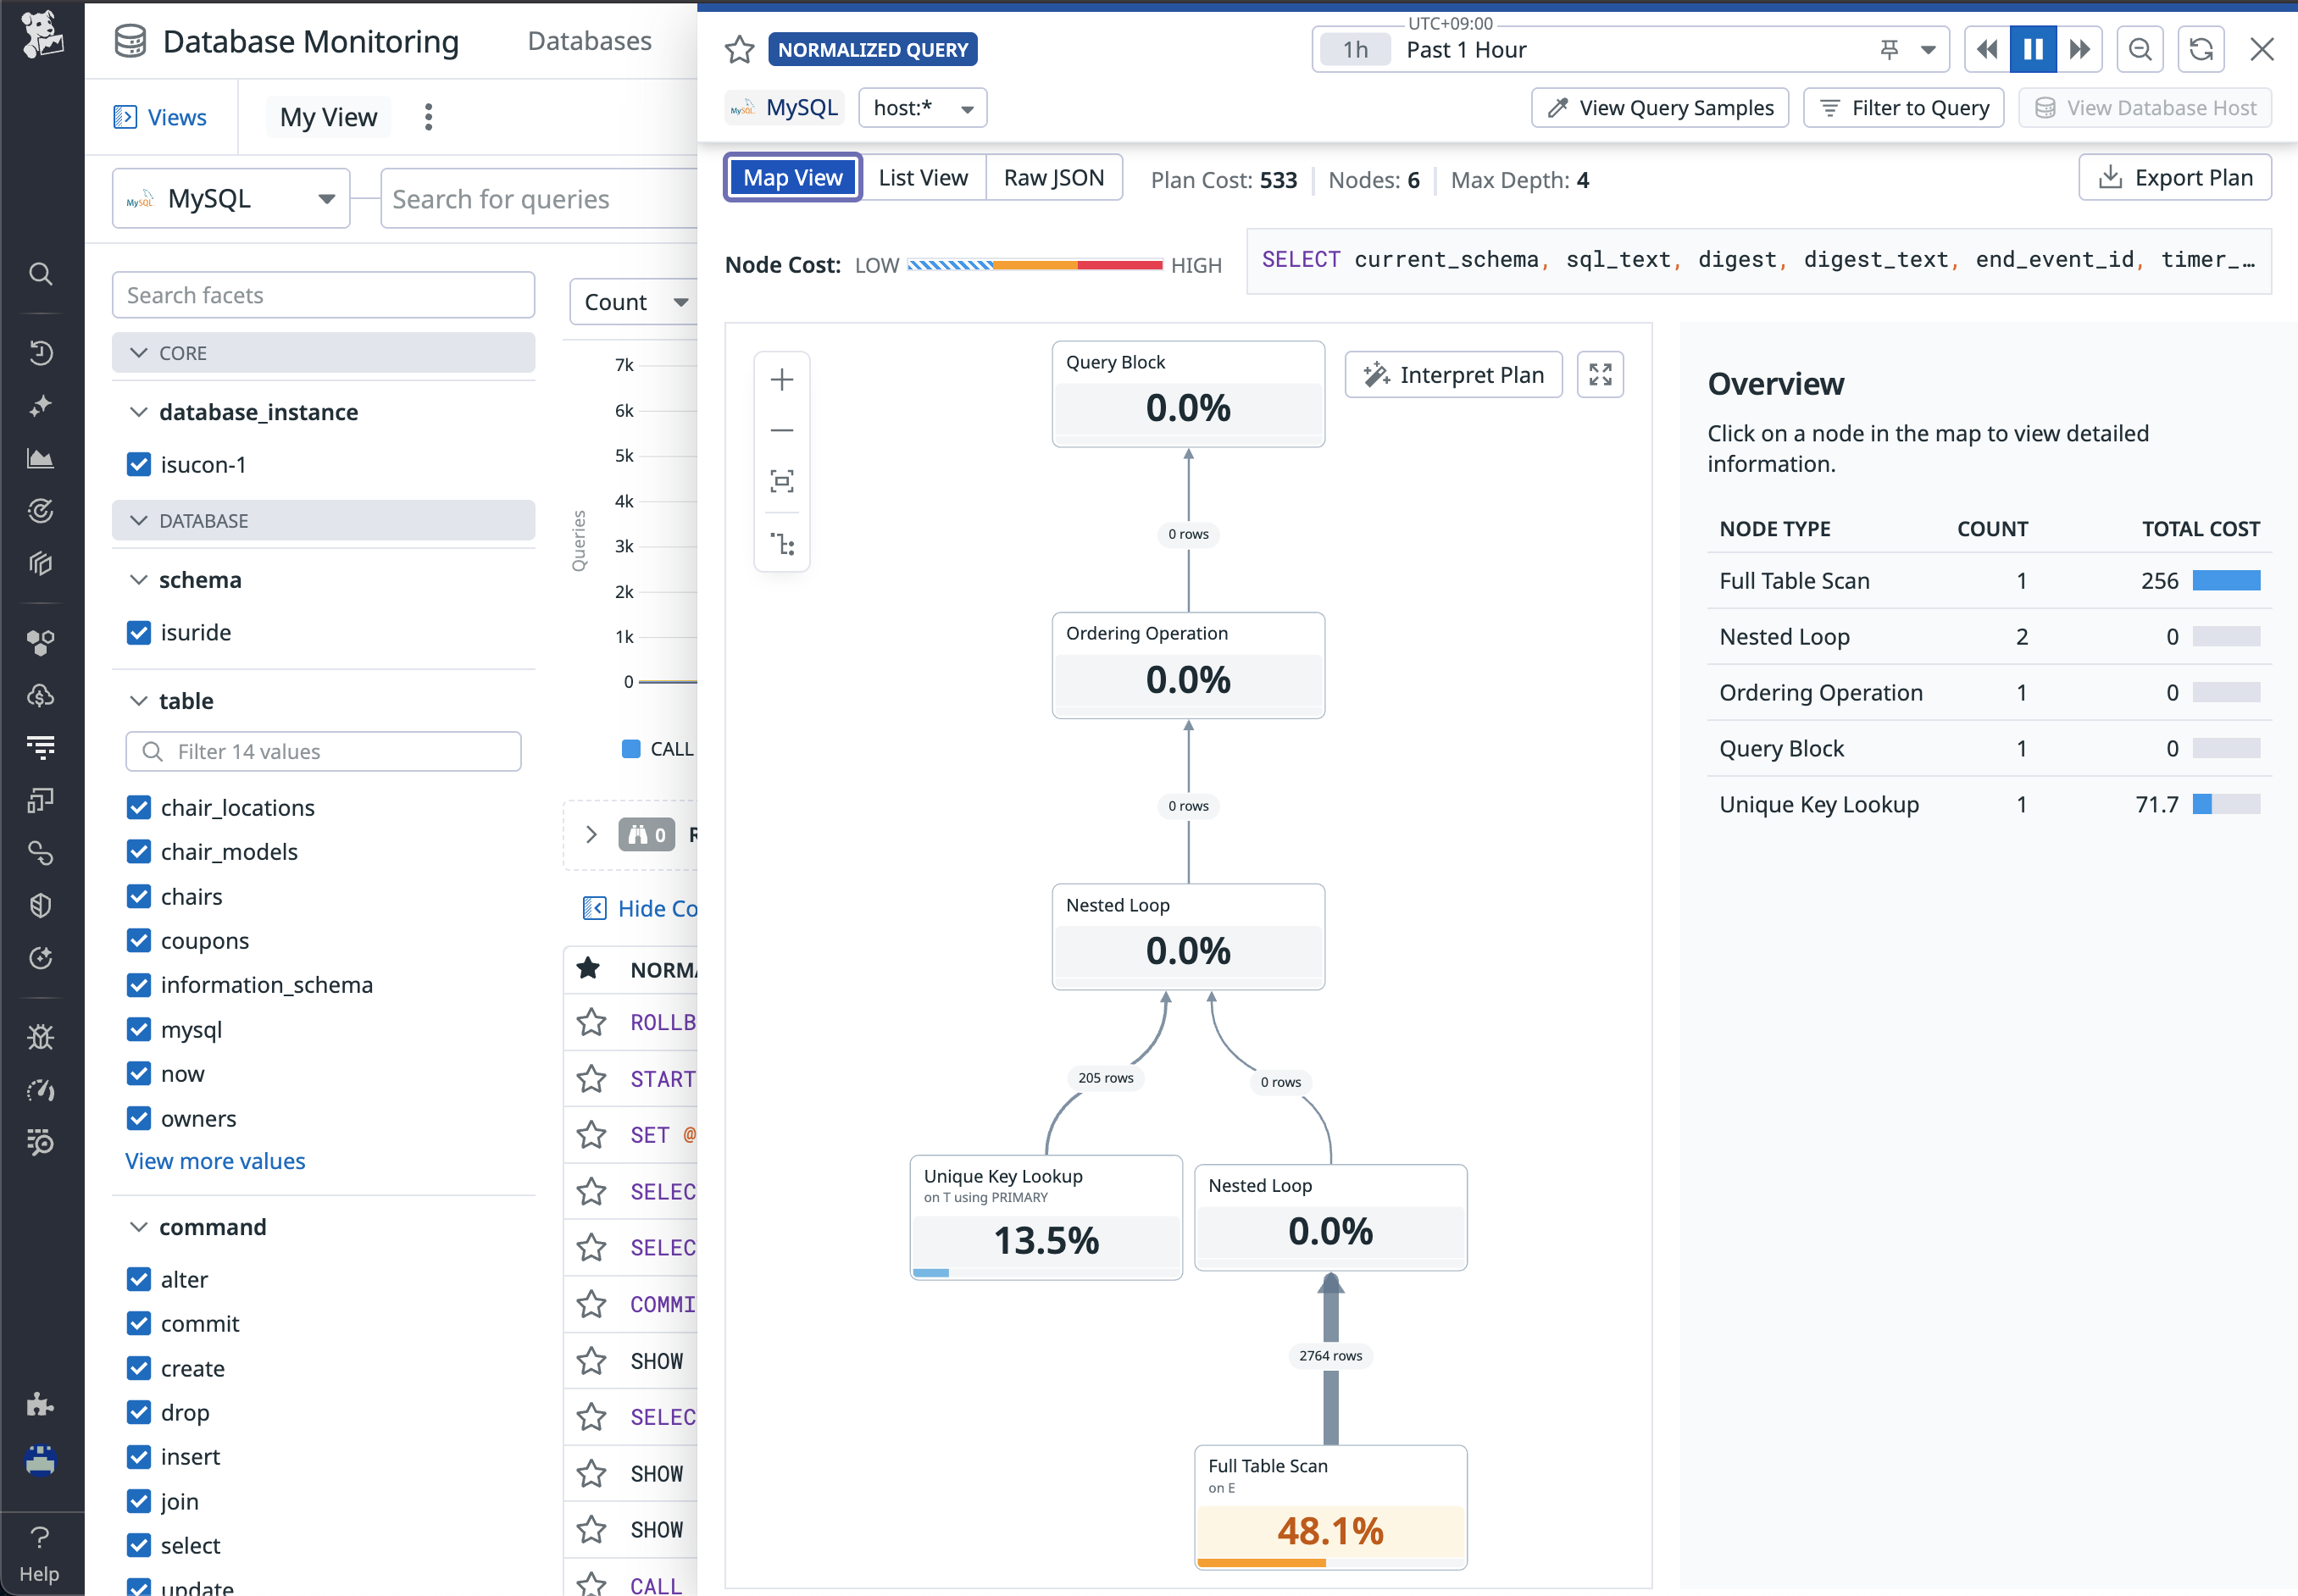Image resolution: width=2298 pixels, height=1596 pixels.
Task: Toggle the isucon-1 database instance checkbox
Action: (x=139, y=464)
